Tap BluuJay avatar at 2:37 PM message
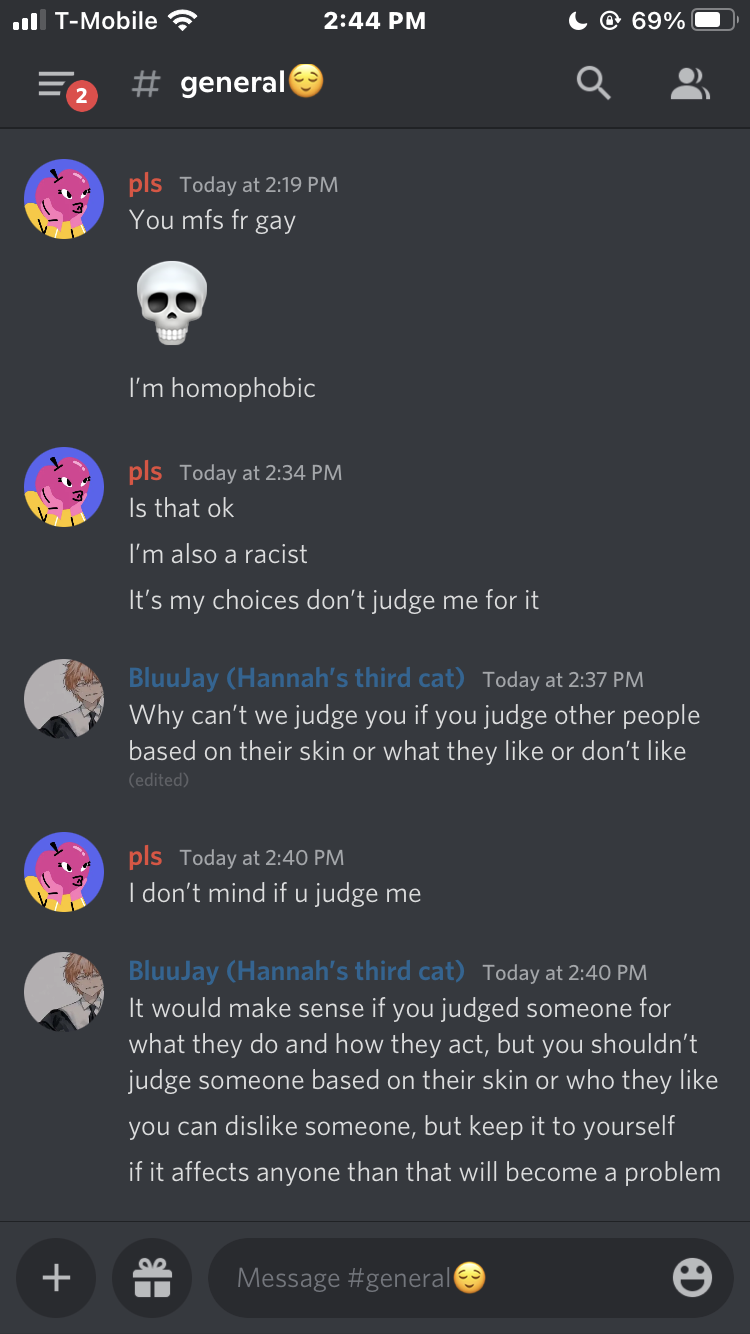This screenshot has width=750, height=1334. (x=64, y=699)
